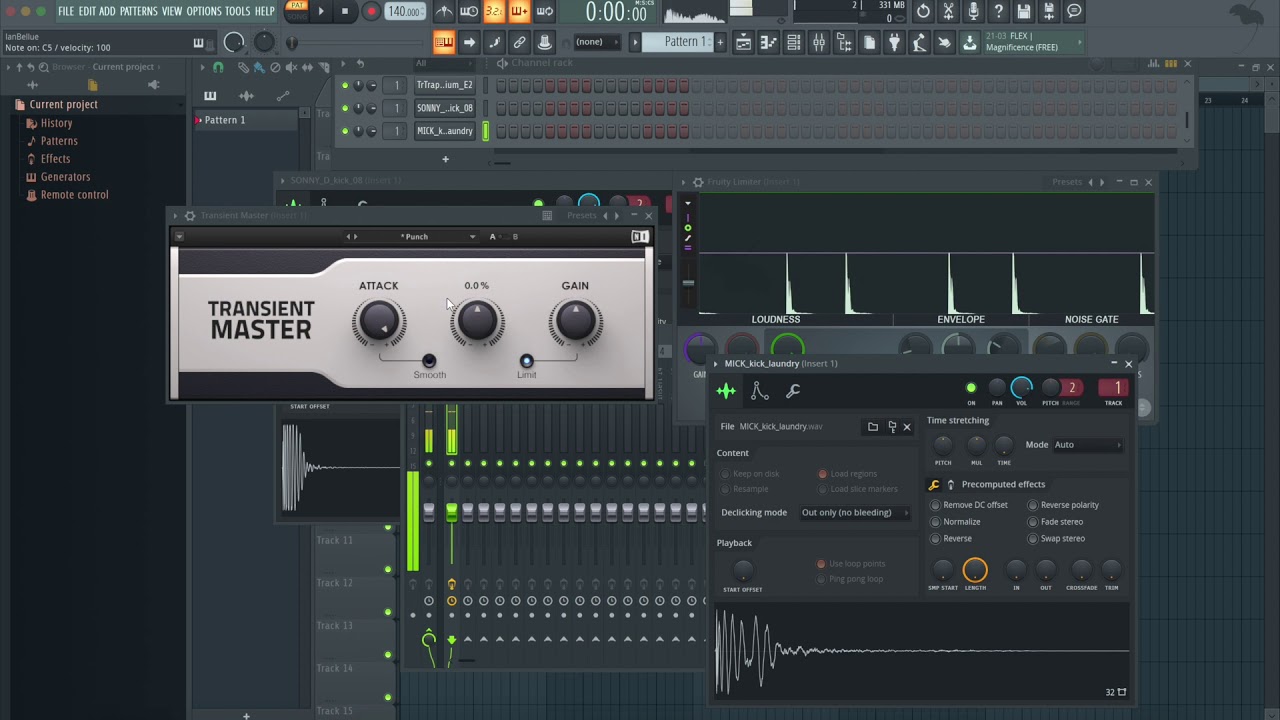Open the FILE menu
1280x720 pixels.
pos(66,11)
